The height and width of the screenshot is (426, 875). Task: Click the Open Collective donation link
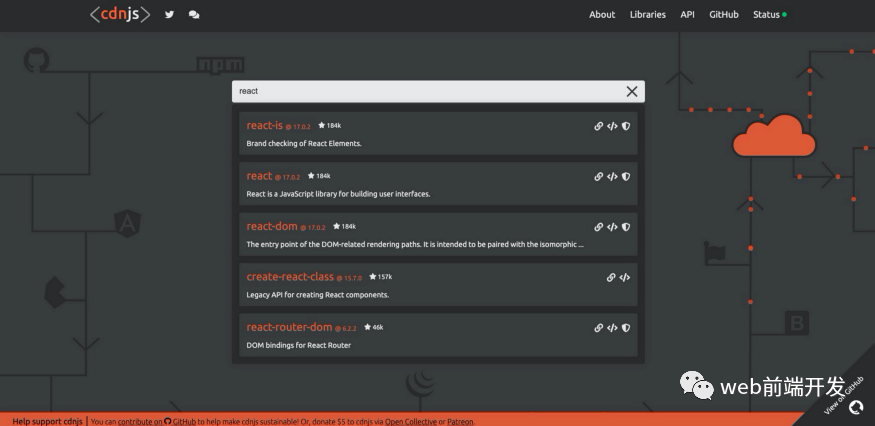tap(411, 422)
